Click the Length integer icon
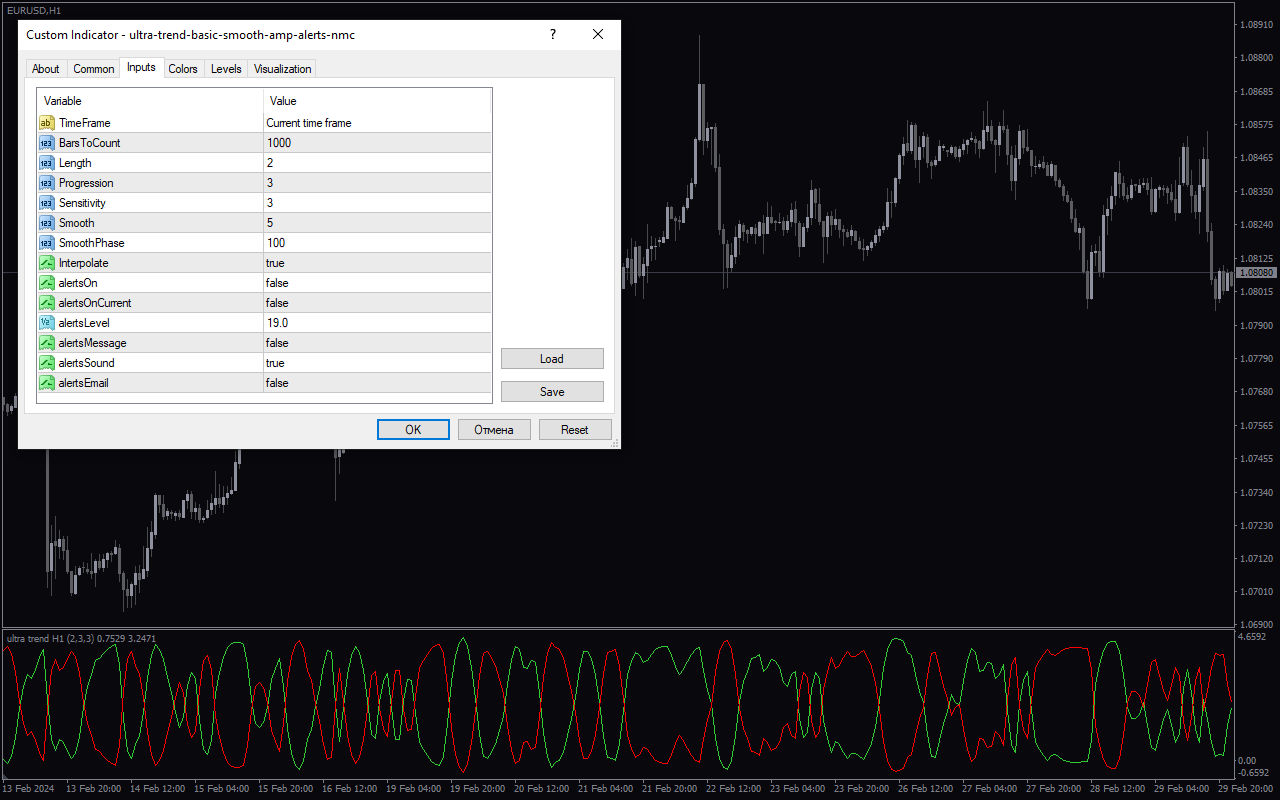The height and width of the screenshot is (800, 1280). (x=46, y=163)
